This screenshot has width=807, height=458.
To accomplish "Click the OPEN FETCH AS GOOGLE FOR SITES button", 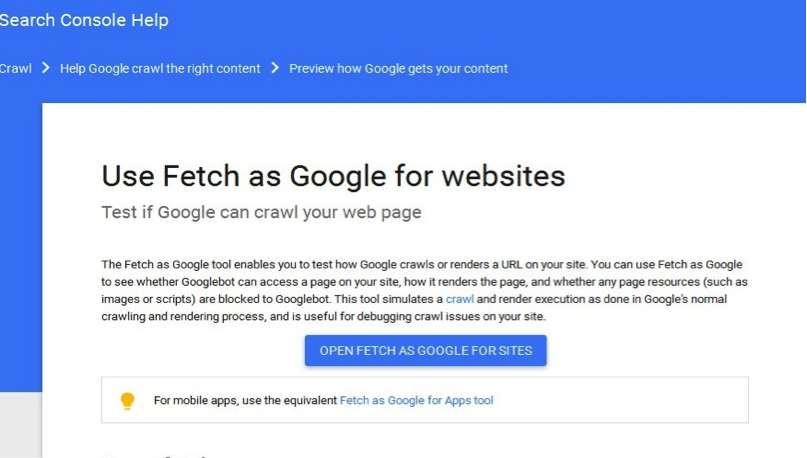I will [426, 350].
